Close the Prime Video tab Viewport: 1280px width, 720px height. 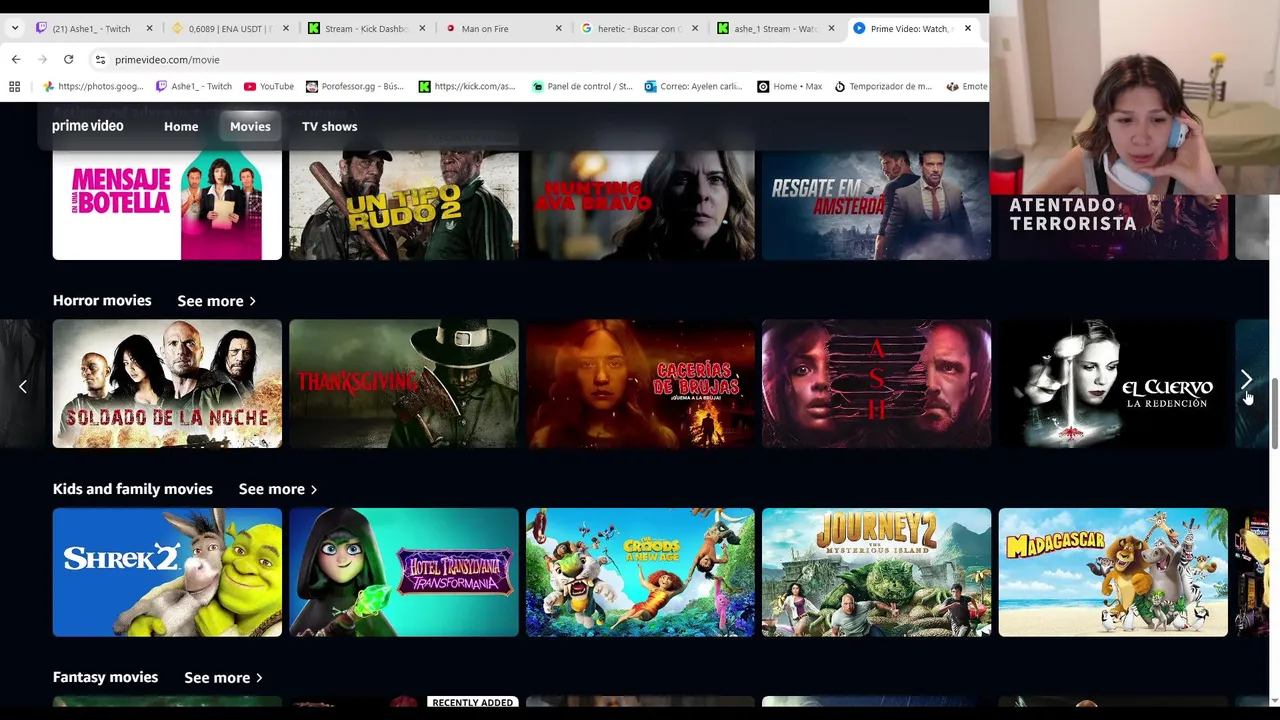pos(967,28)
